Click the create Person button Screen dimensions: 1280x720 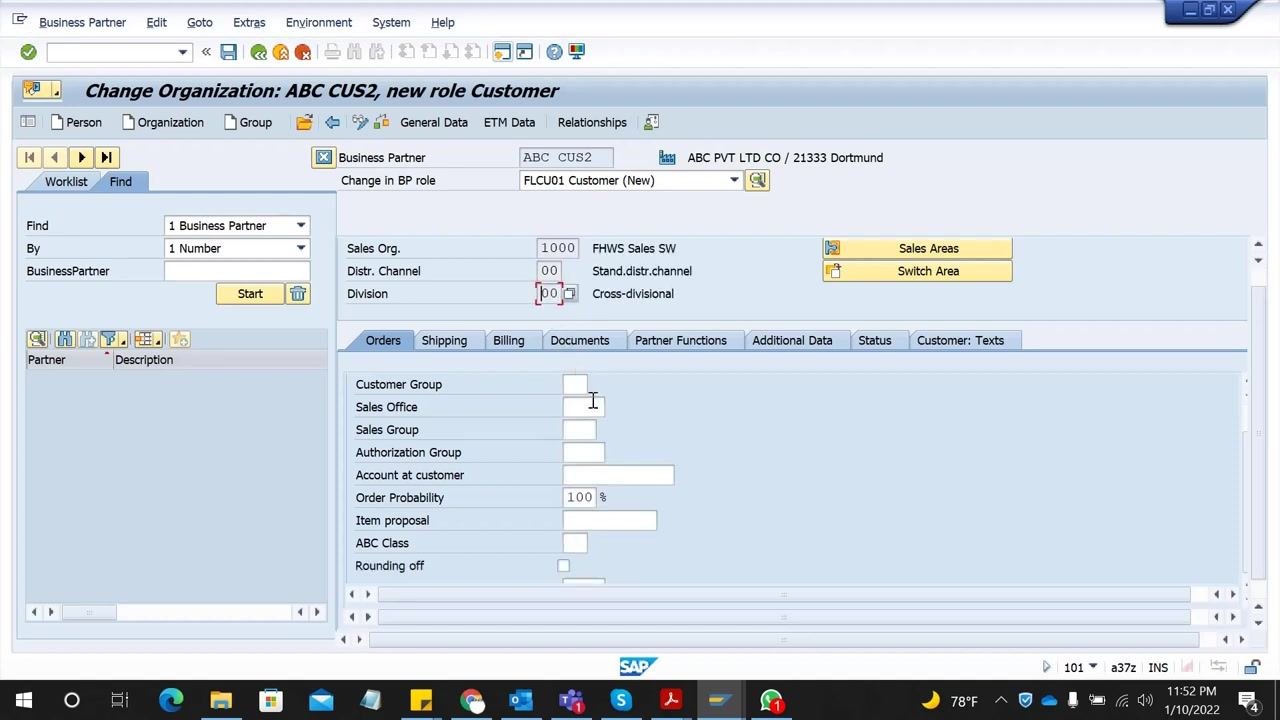tap(75, 122)
